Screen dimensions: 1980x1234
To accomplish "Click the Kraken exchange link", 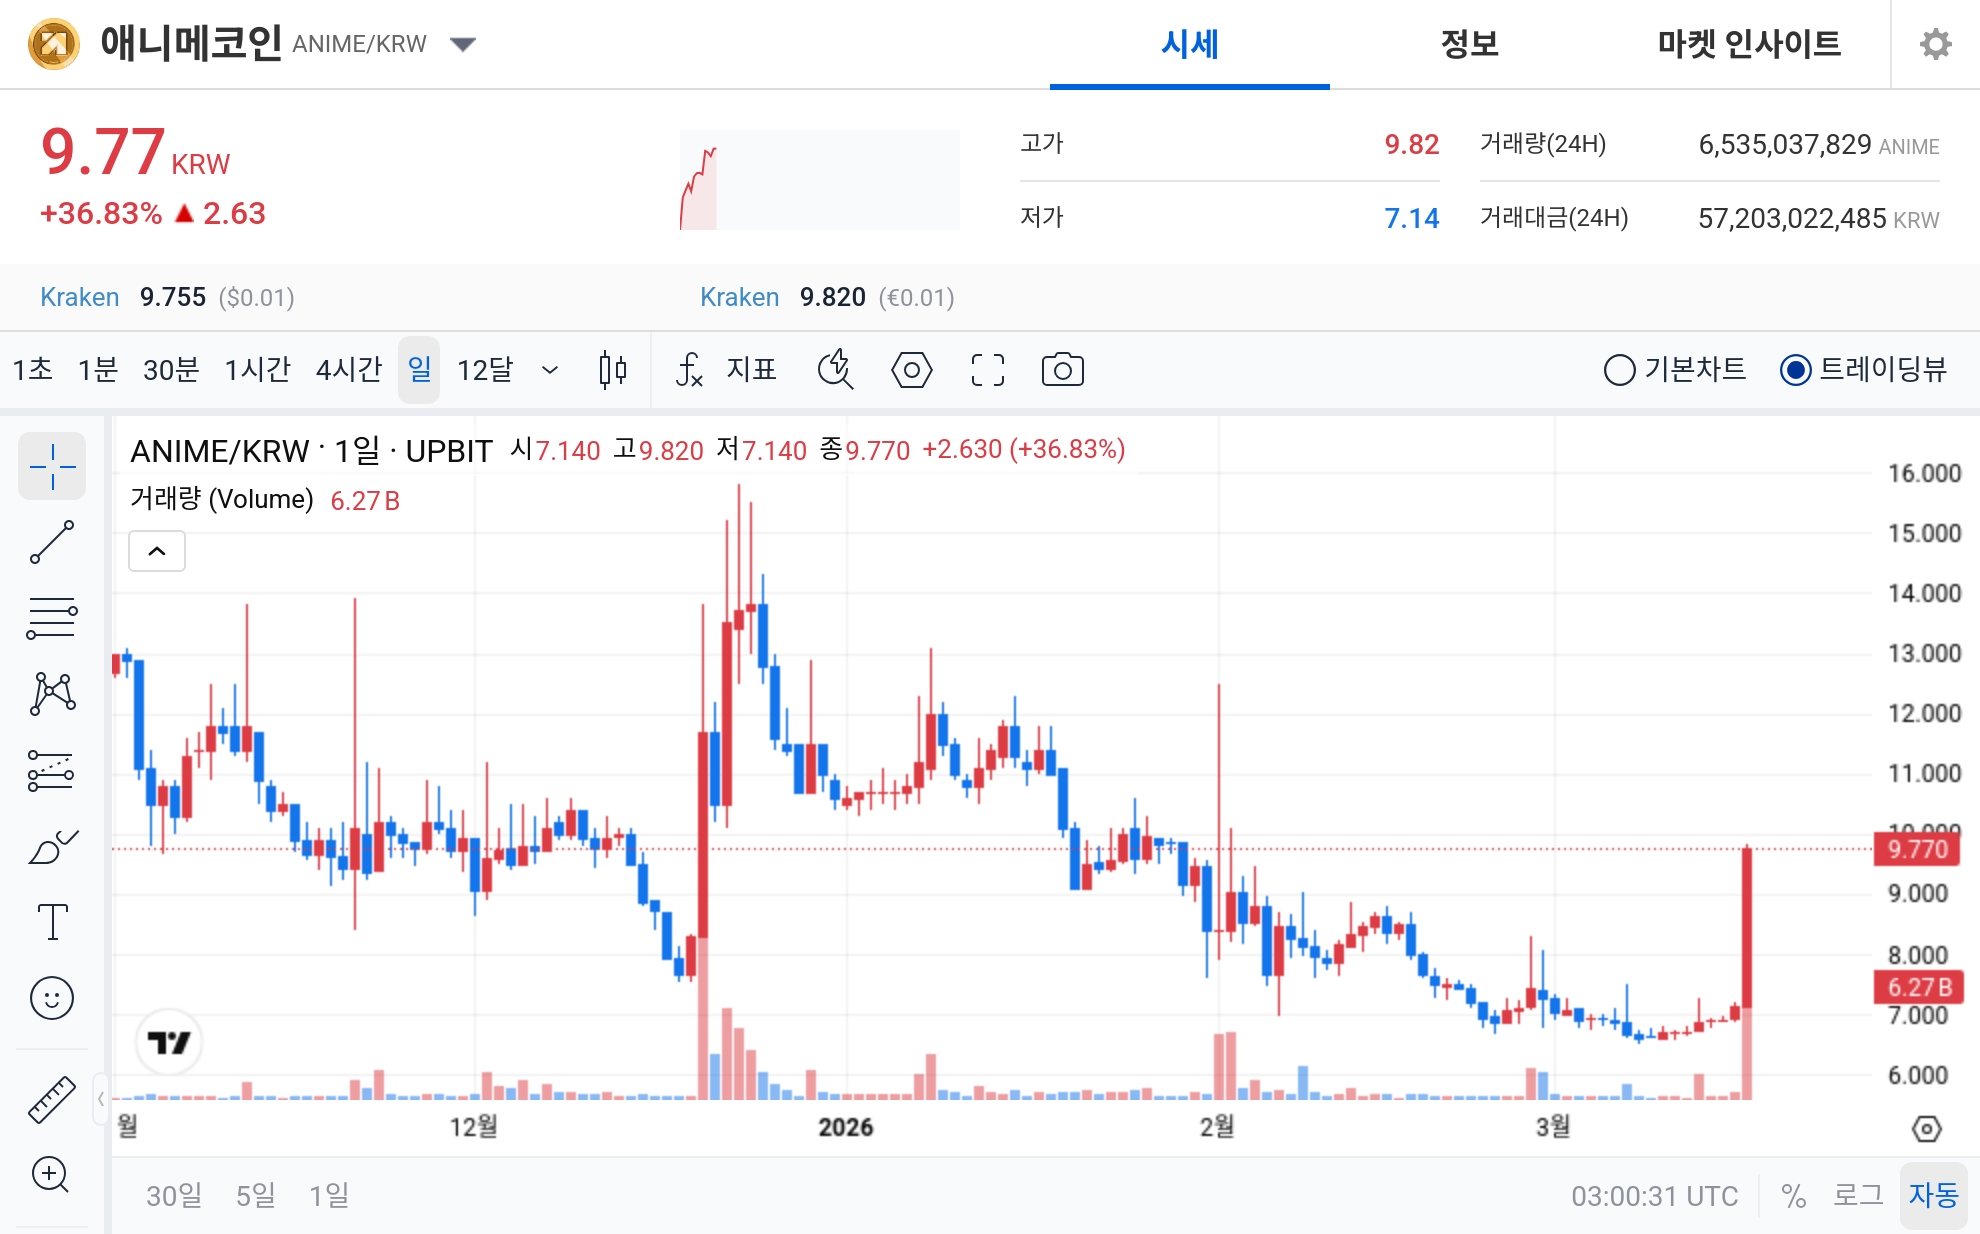I will point(79,297).
